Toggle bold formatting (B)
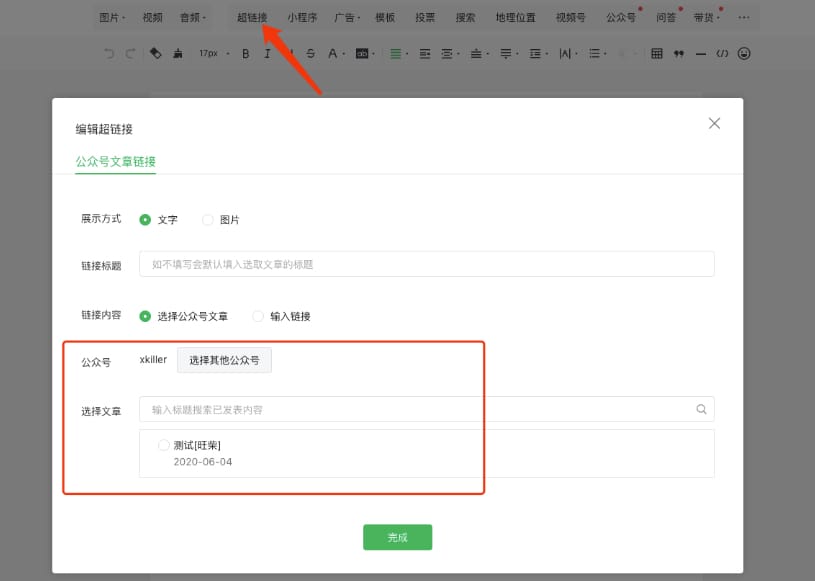The width and height of the screenshot is (815, 581). (245, 53)
